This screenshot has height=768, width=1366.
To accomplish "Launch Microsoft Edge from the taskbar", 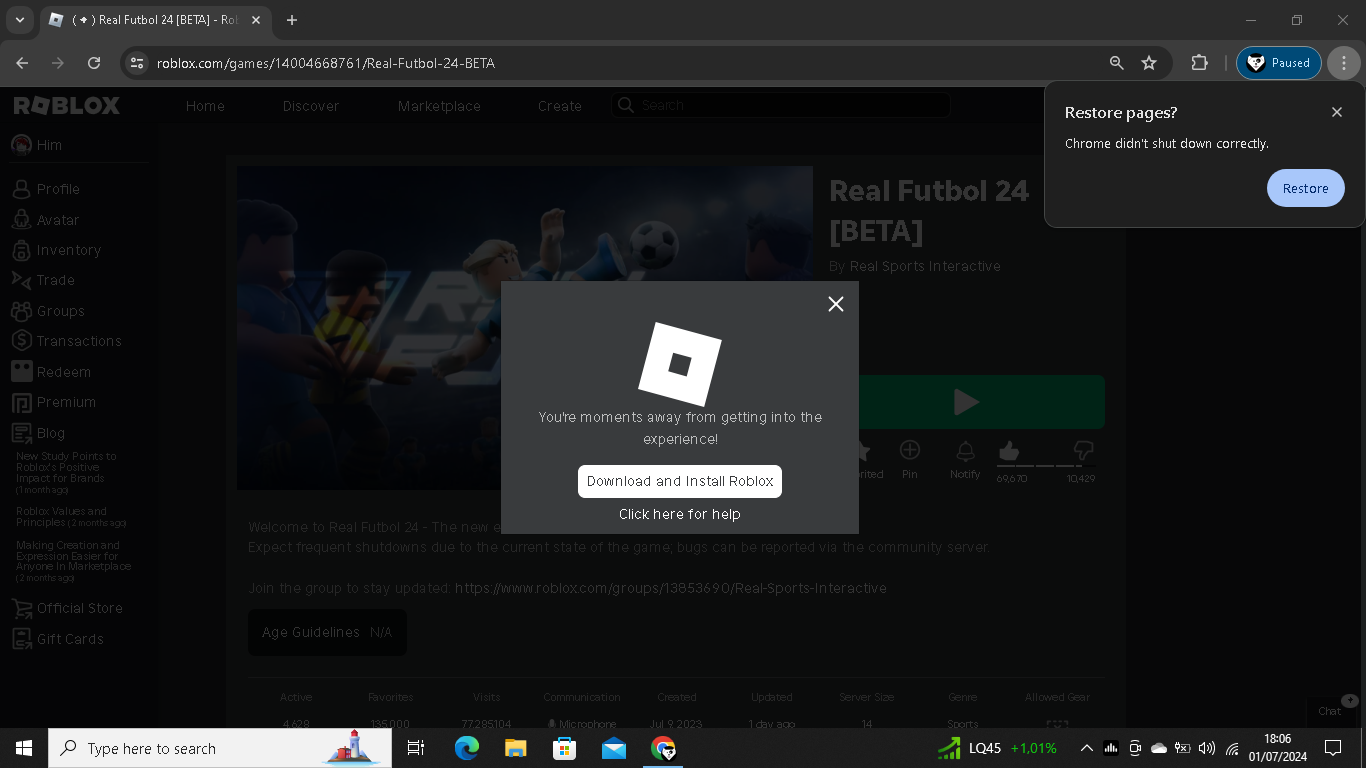I will click(x=467, y=748).
